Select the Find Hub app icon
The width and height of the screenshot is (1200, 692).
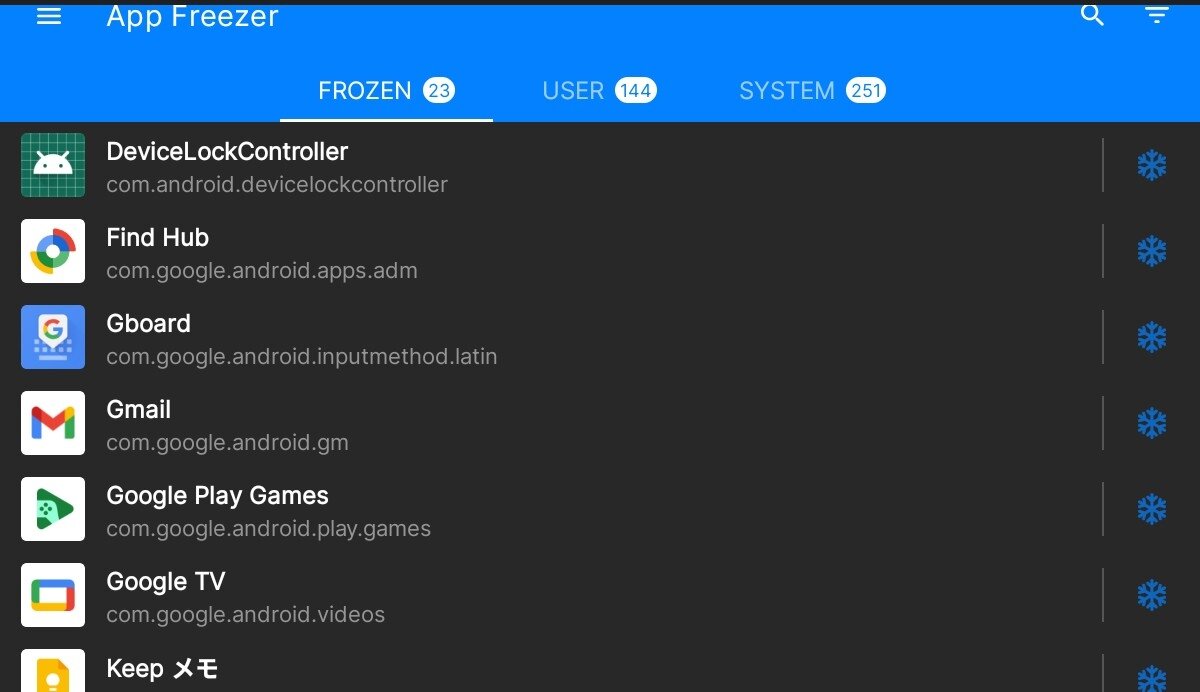pyautogui.click(x=53, y=251)
